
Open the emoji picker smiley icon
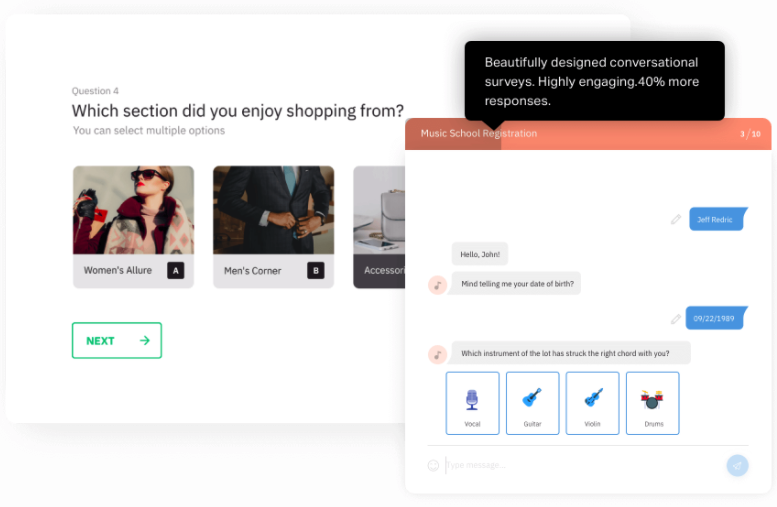[433, 465]
